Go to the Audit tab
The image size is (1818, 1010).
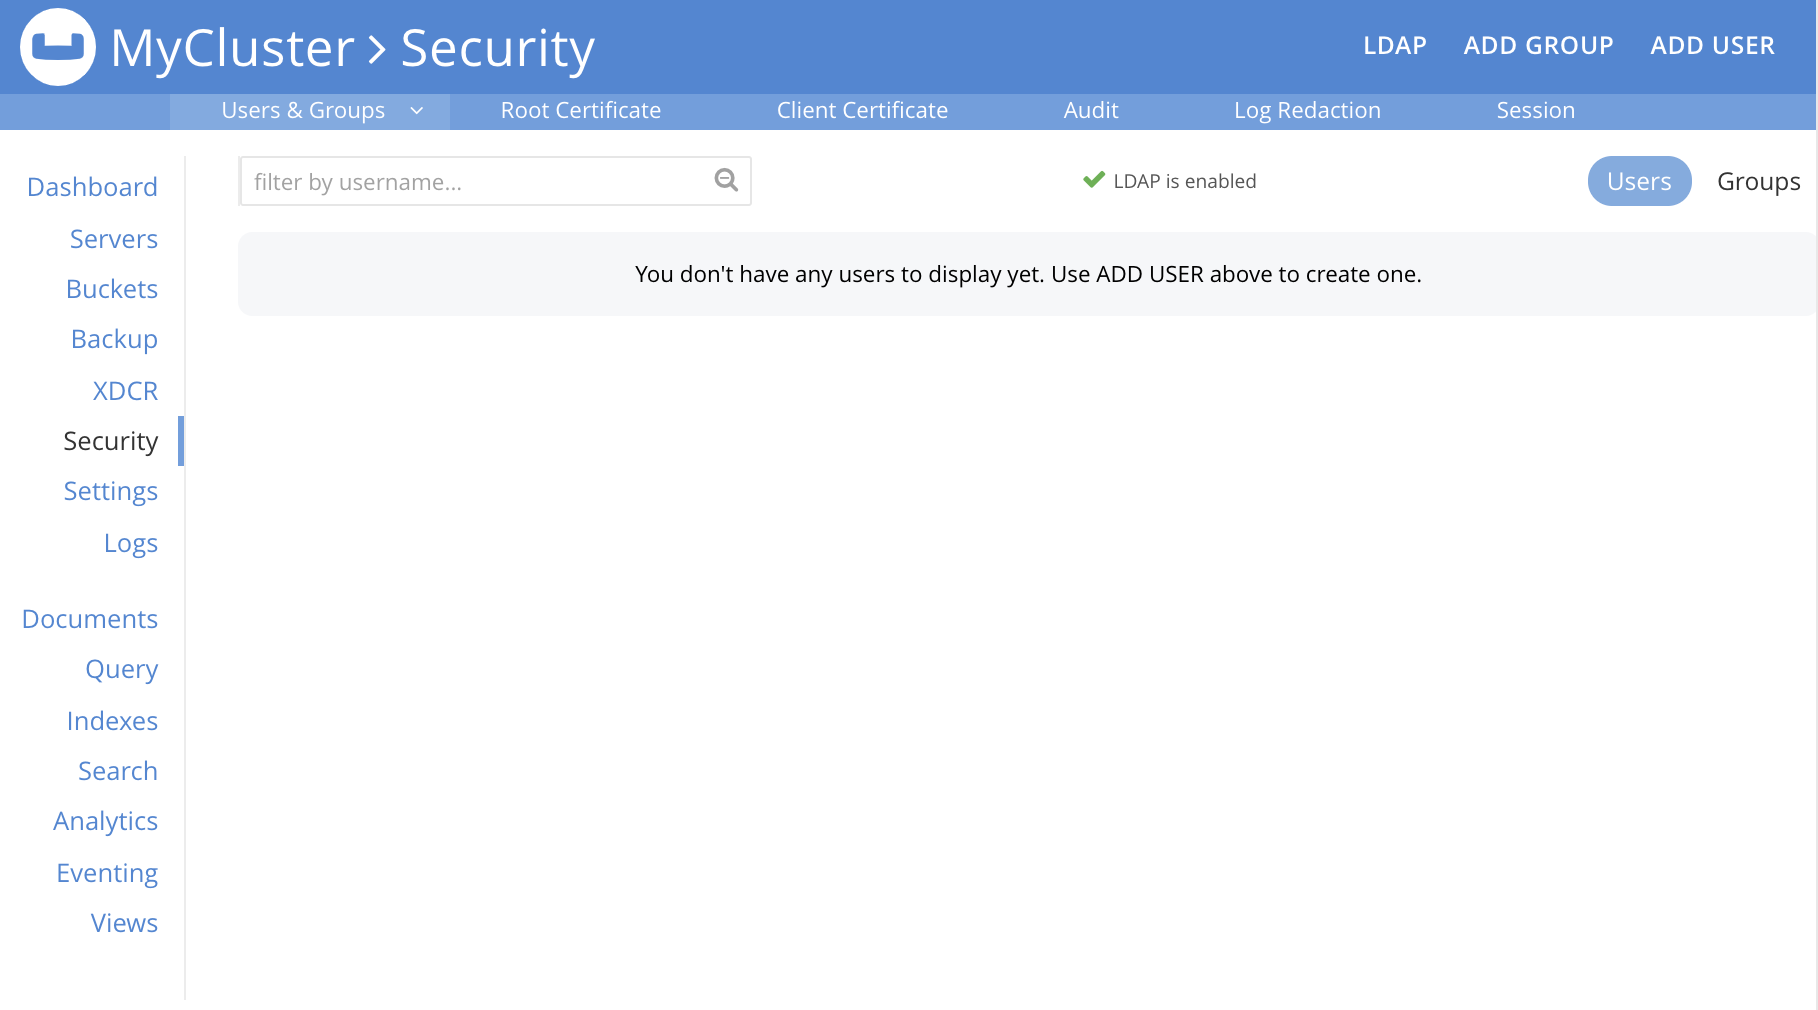coord(1090,111)
